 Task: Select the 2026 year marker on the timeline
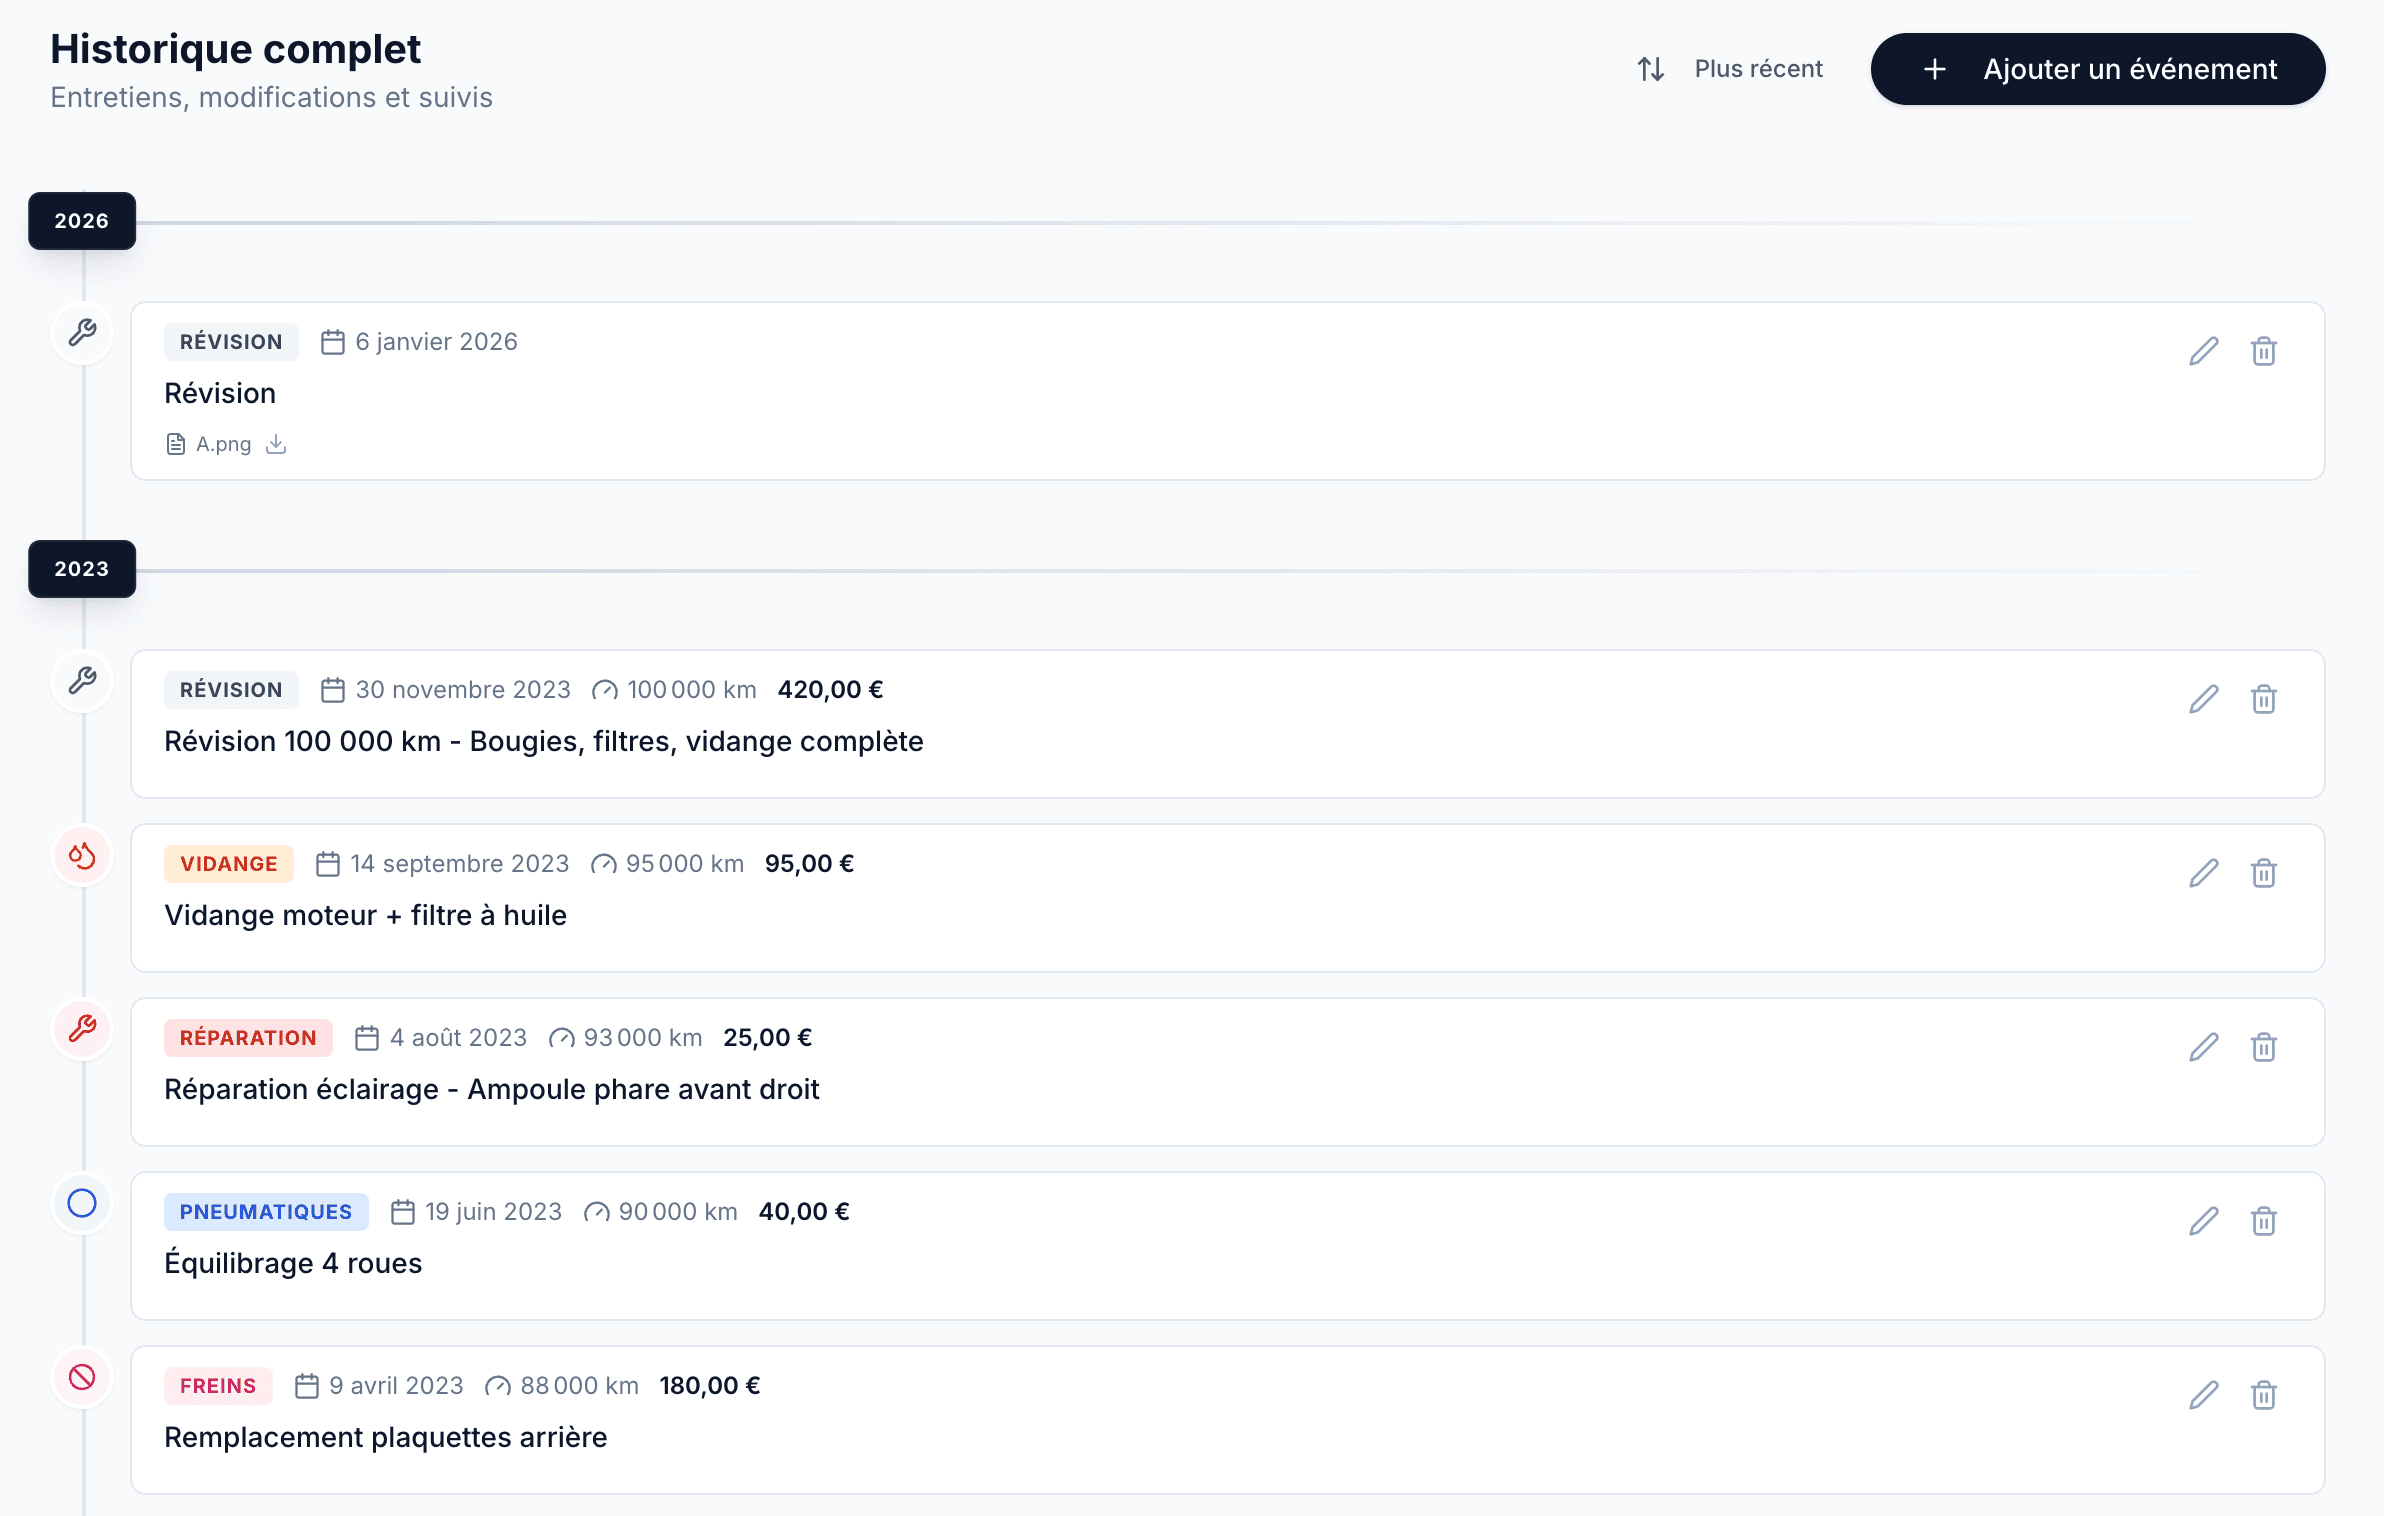click(82, 221)
